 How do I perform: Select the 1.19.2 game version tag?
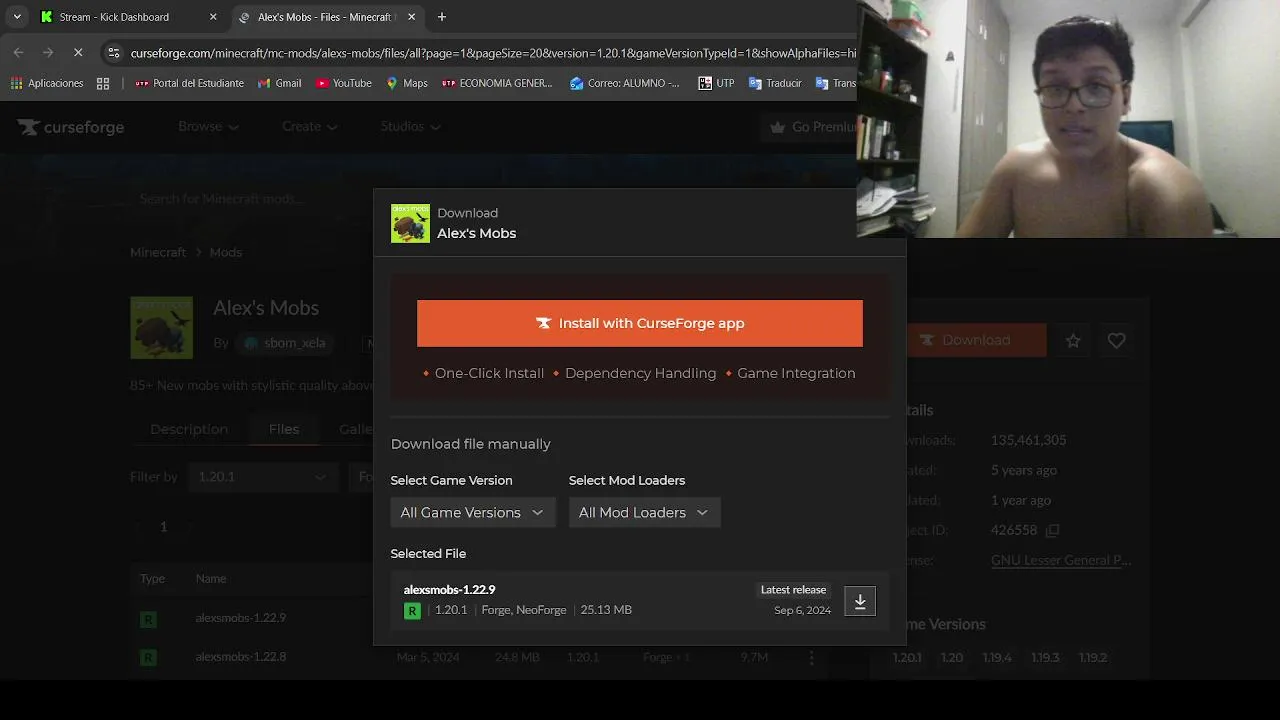[1093, 657]
